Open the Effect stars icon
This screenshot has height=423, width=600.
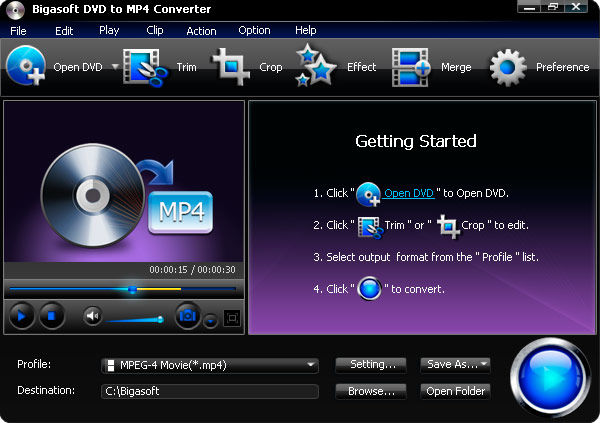click(316, 65)
